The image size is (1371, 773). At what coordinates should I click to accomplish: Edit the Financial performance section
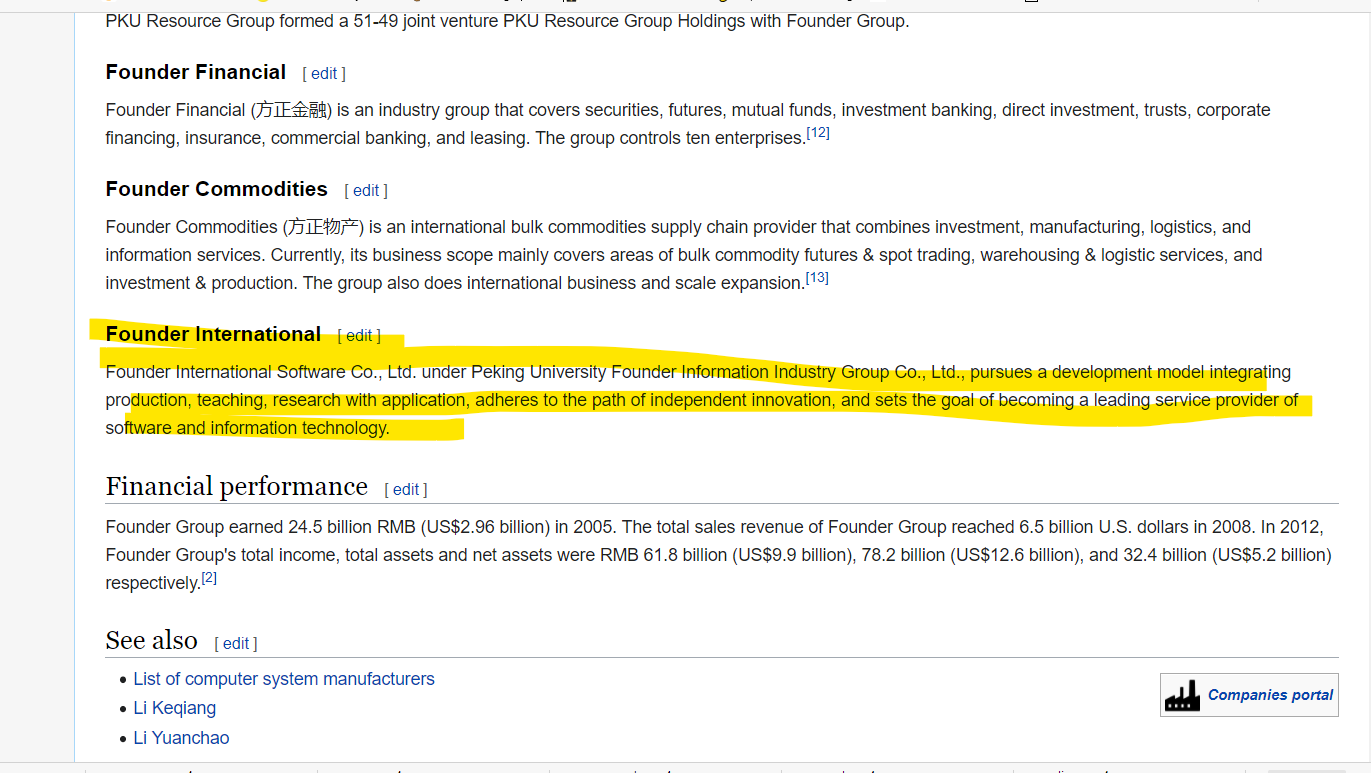click(x=406, y=490)
